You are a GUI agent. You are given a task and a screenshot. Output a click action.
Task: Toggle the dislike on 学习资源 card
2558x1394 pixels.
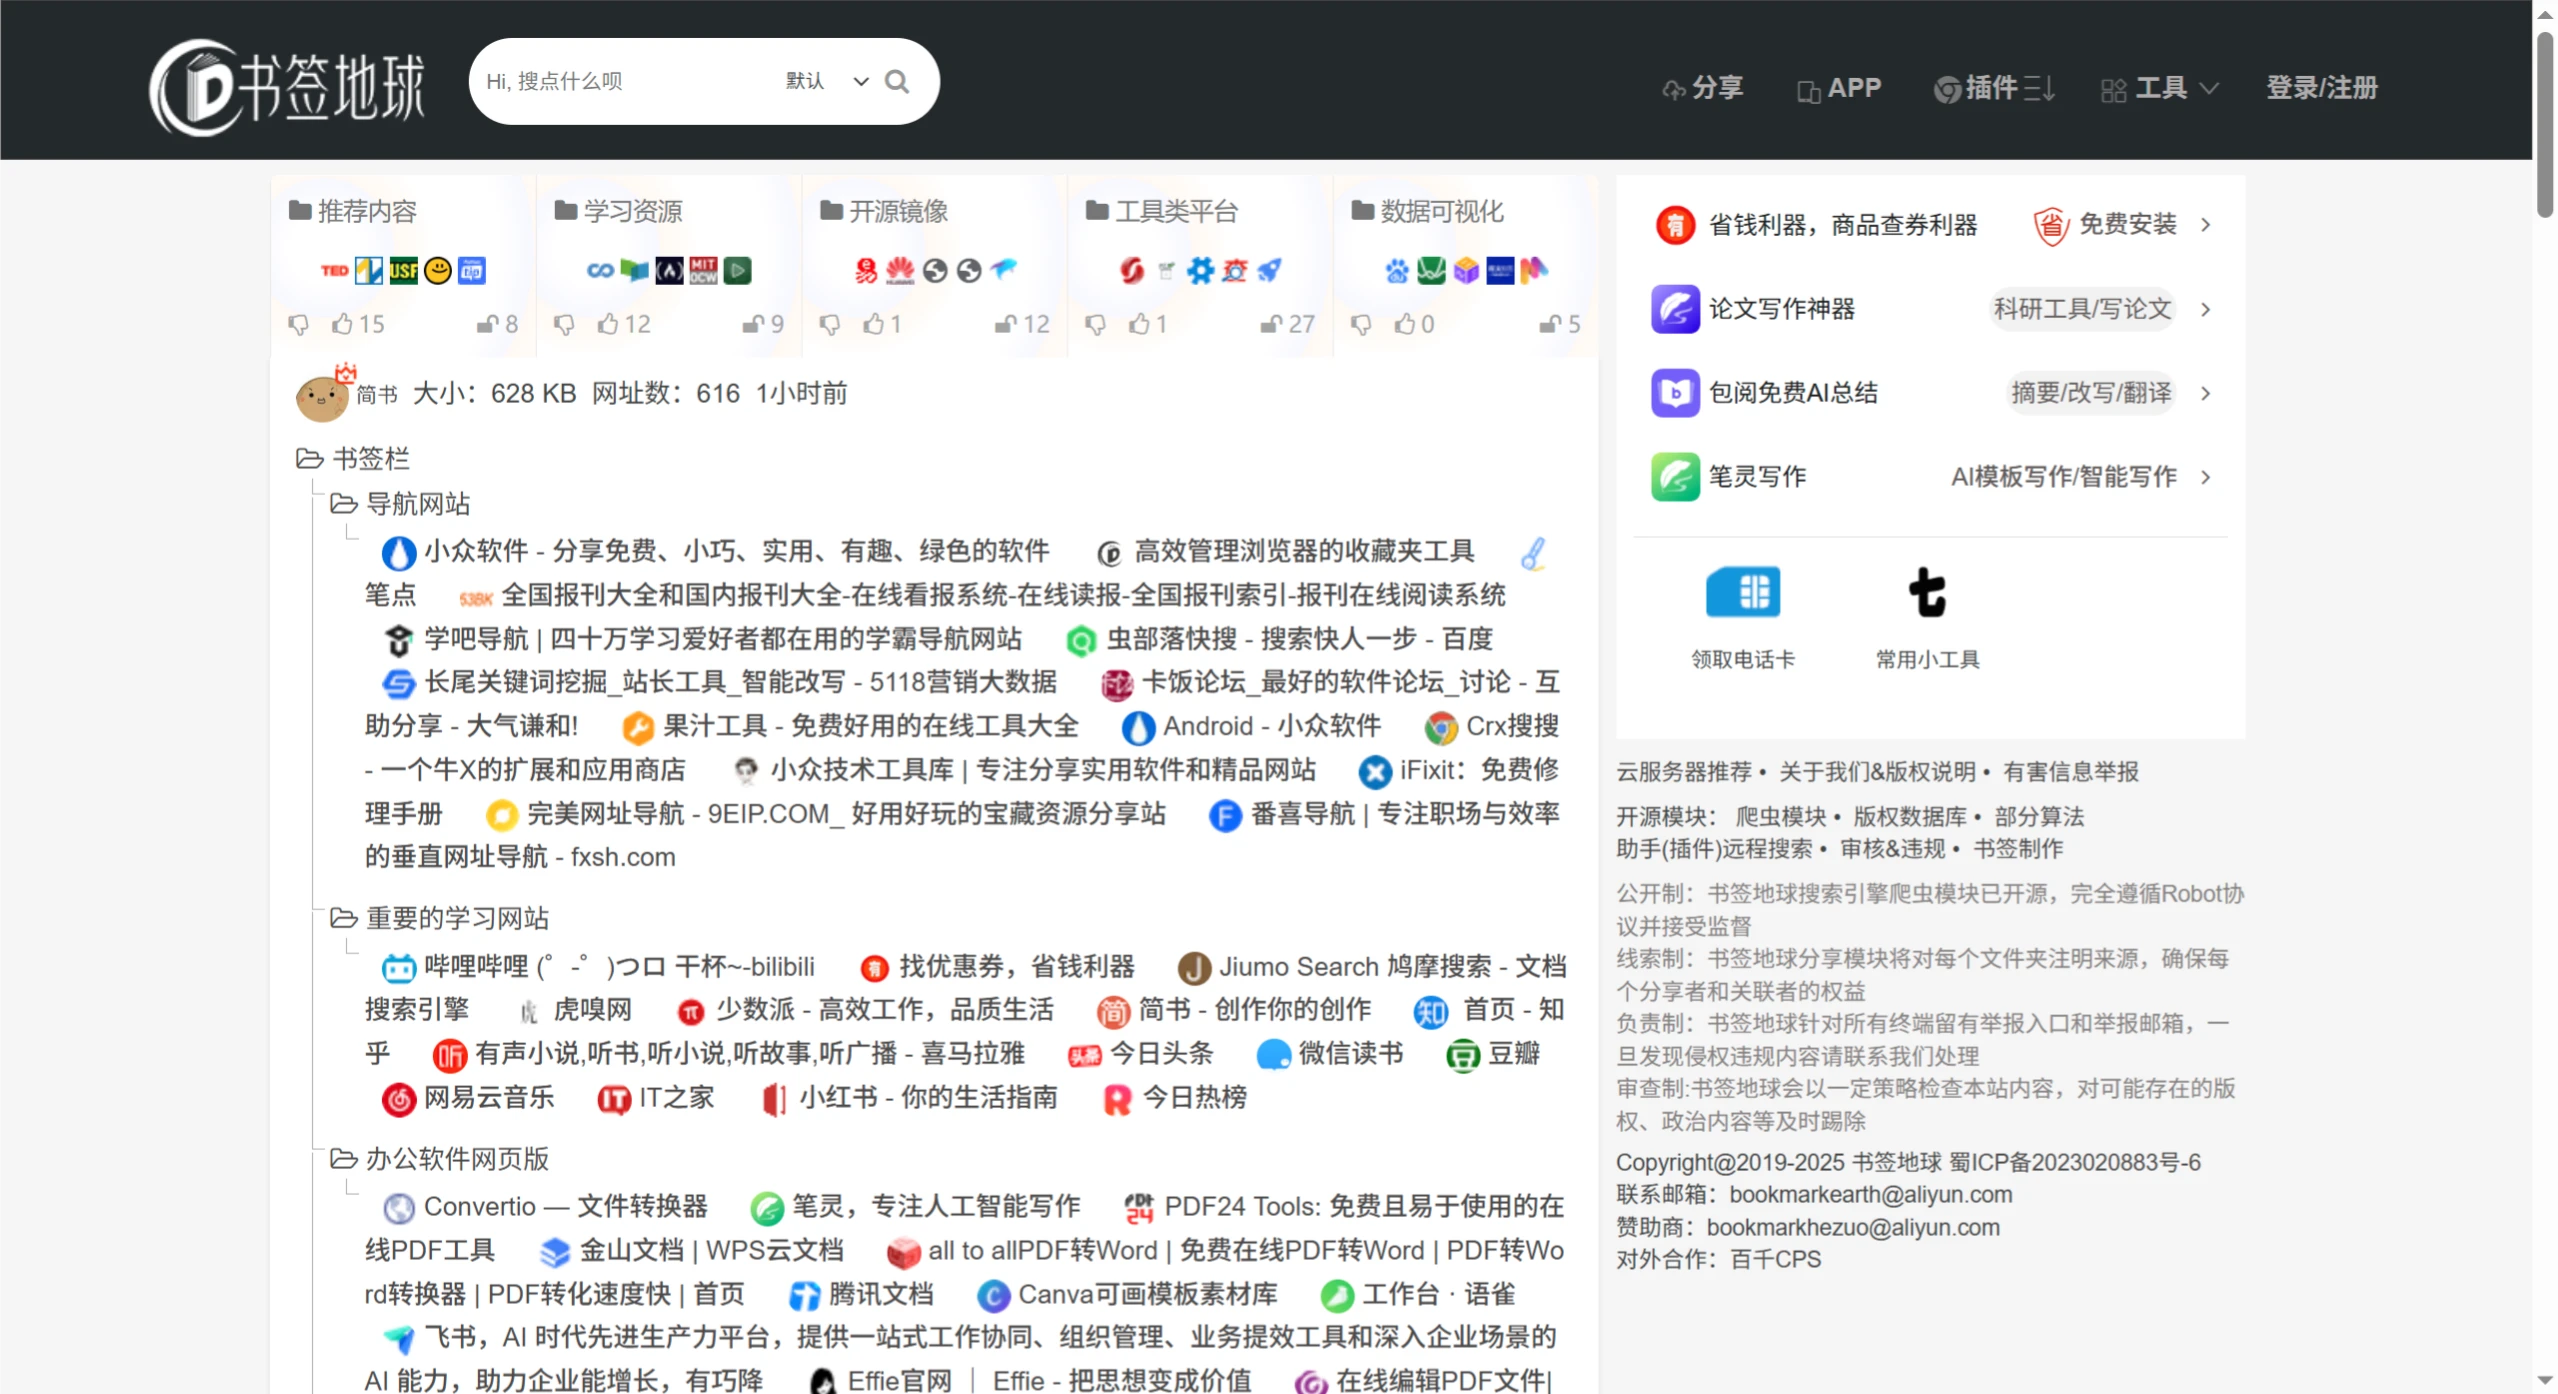(565, 326)
